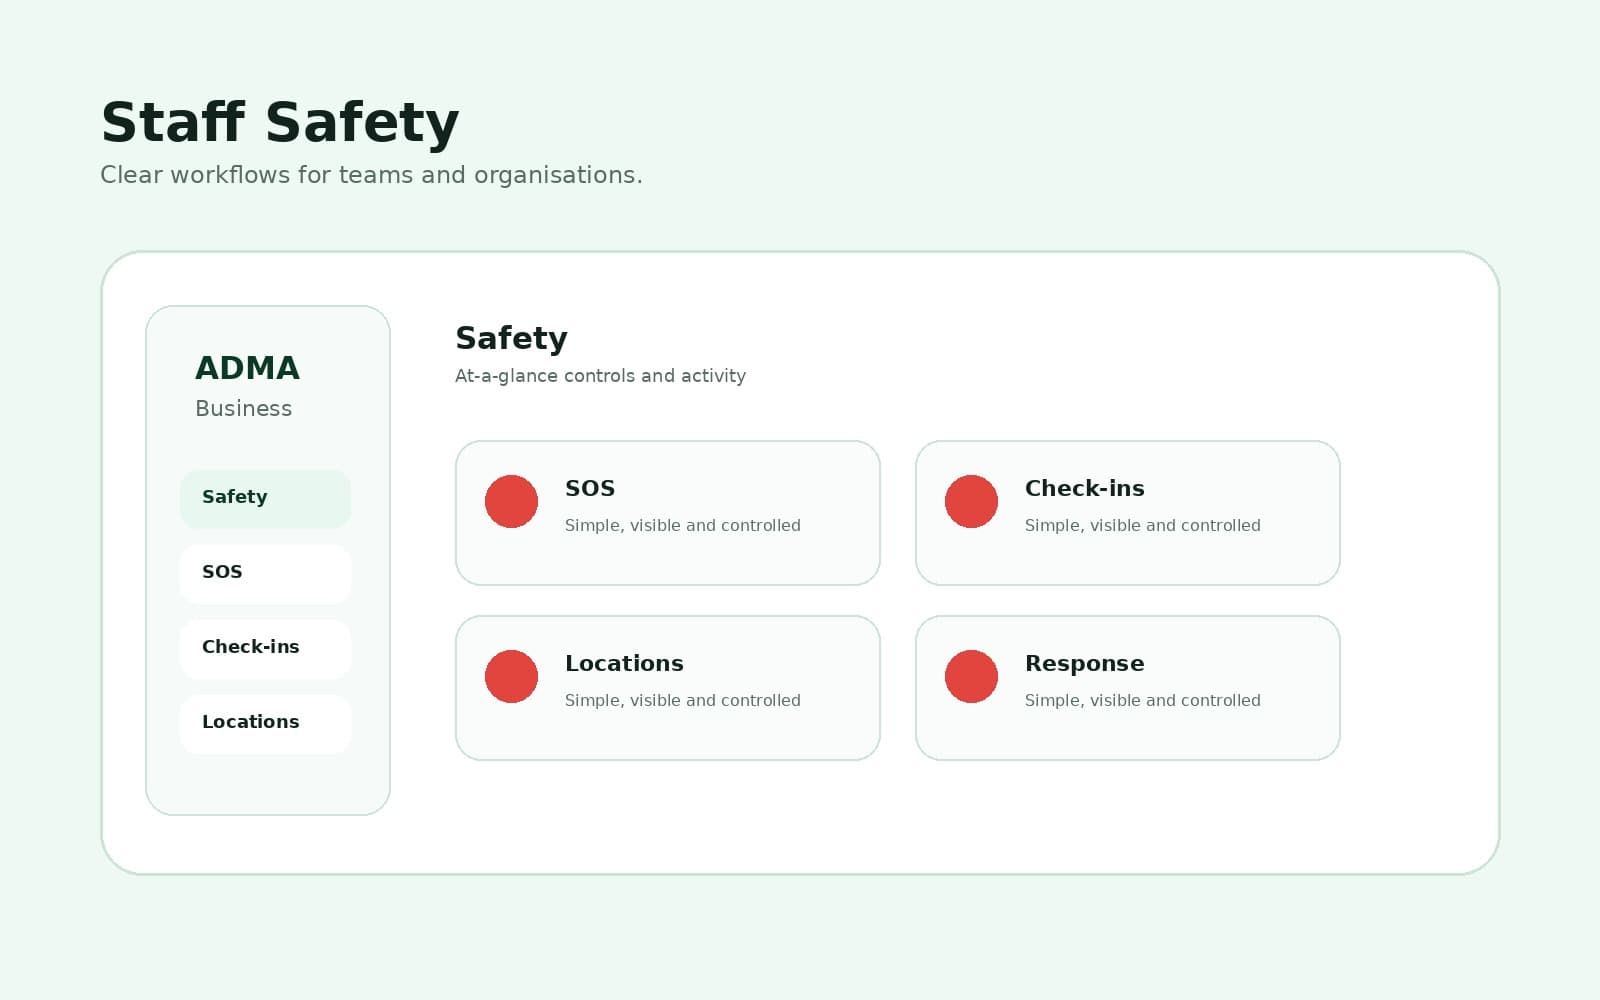Click the SOS card title
This screenshot has width=1600, height=1000.
tap(590, 488)
